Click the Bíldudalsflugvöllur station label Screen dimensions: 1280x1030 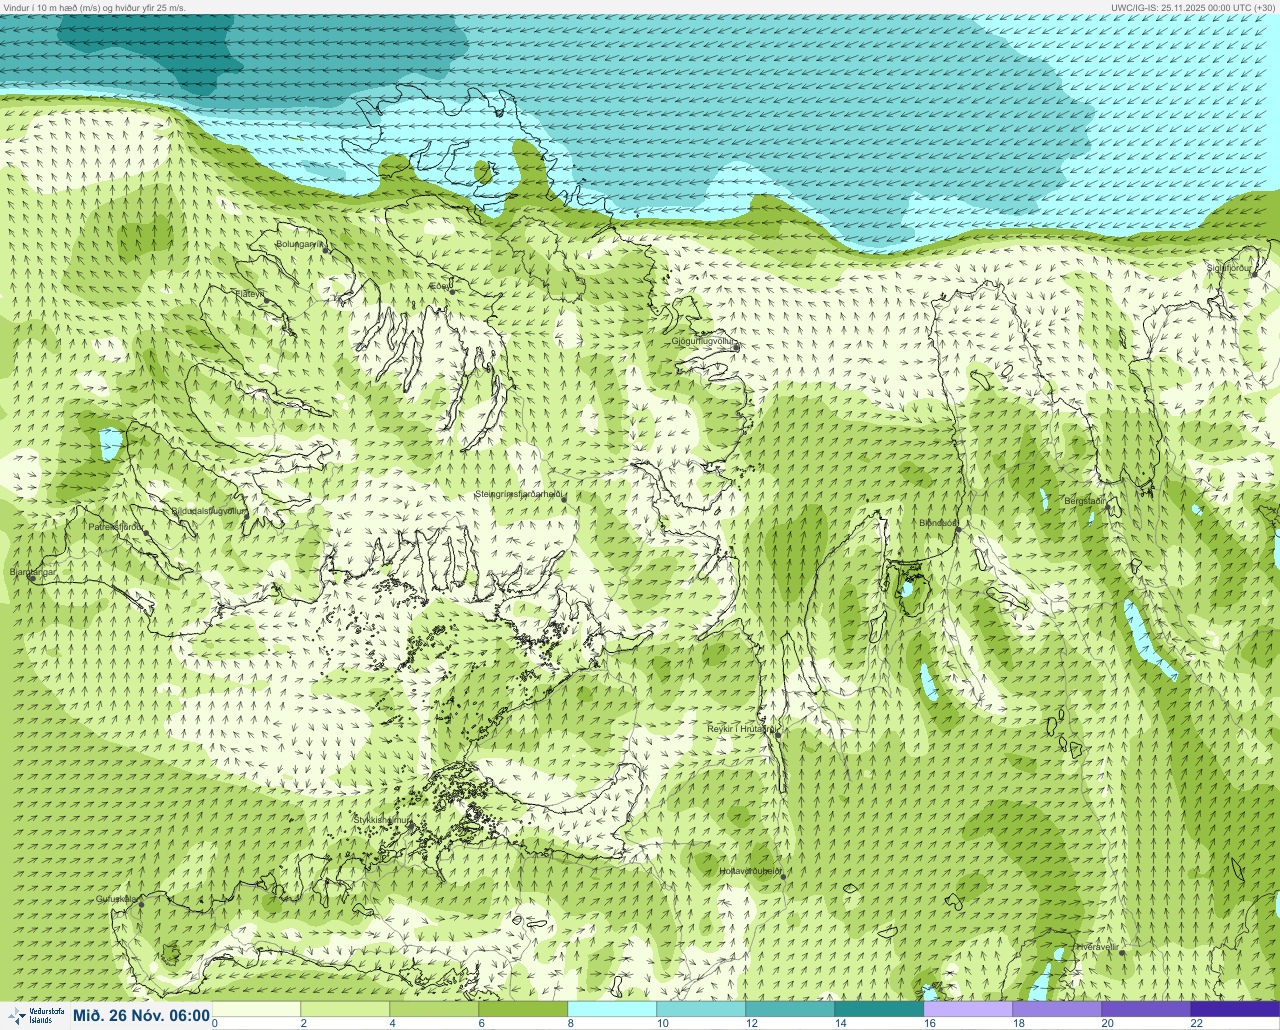[208, 511]
